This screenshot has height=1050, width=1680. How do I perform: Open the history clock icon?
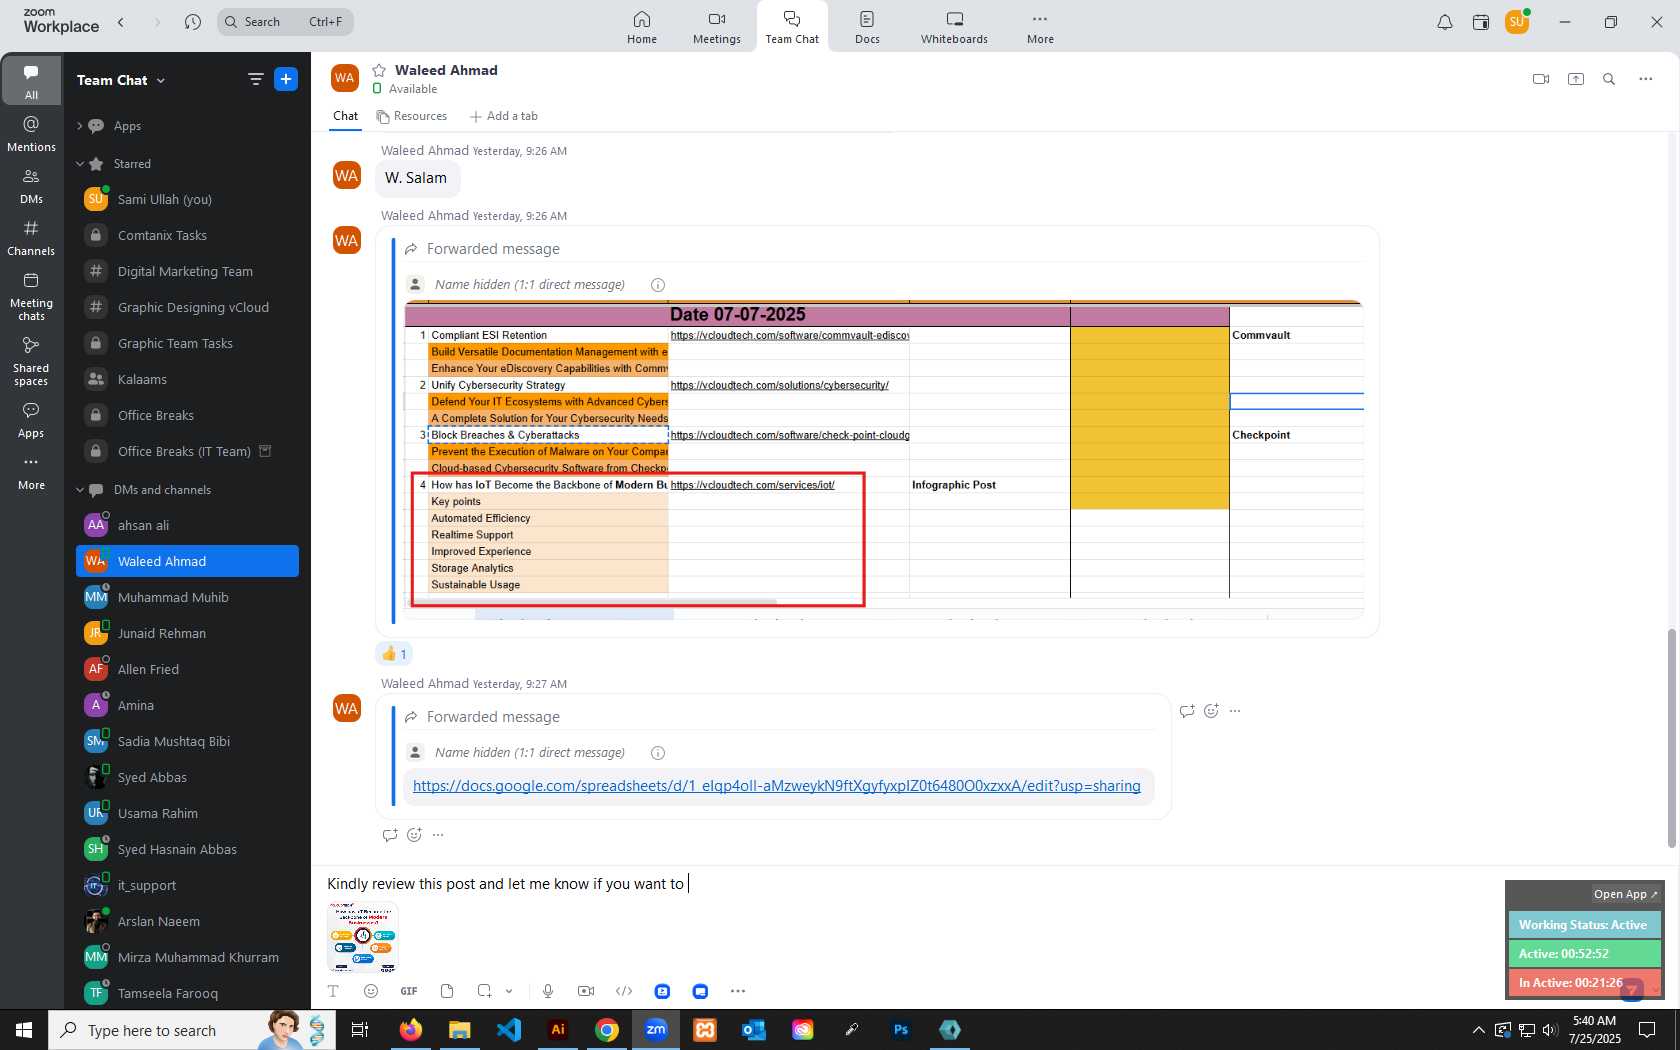pyautogui.click(x=193, y=22)
